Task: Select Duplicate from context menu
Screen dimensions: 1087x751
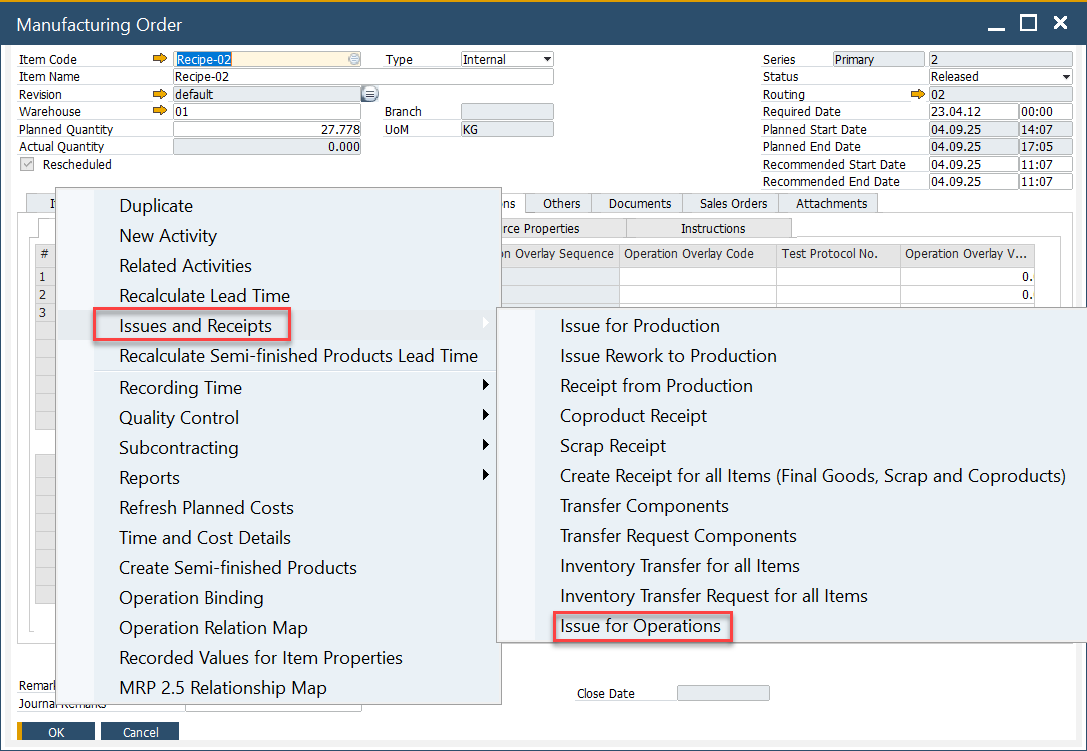Action: coord(156,206)
